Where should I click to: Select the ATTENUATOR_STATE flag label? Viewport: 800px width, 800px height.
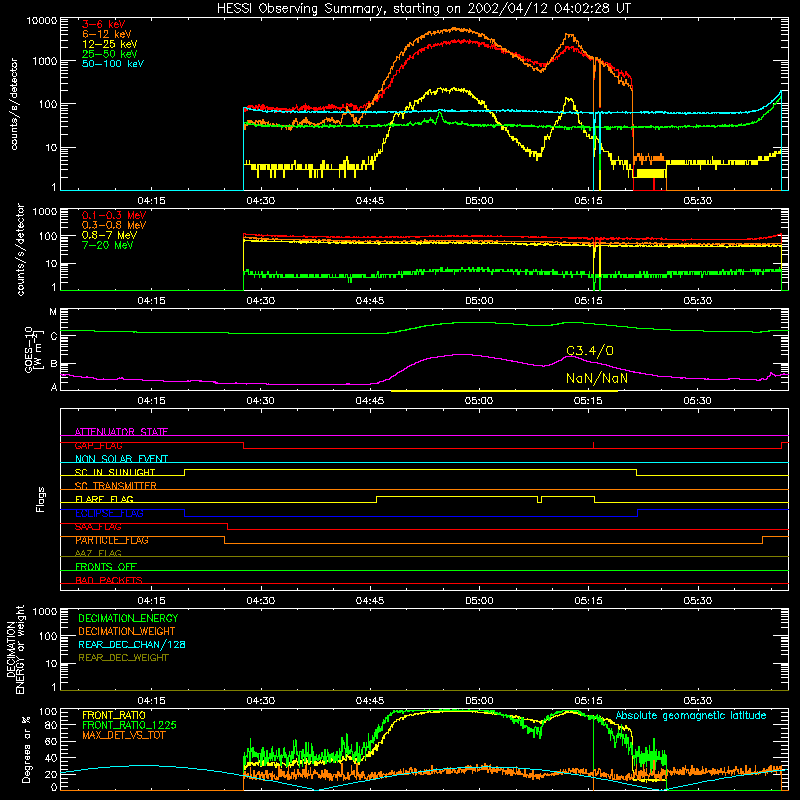121,432
